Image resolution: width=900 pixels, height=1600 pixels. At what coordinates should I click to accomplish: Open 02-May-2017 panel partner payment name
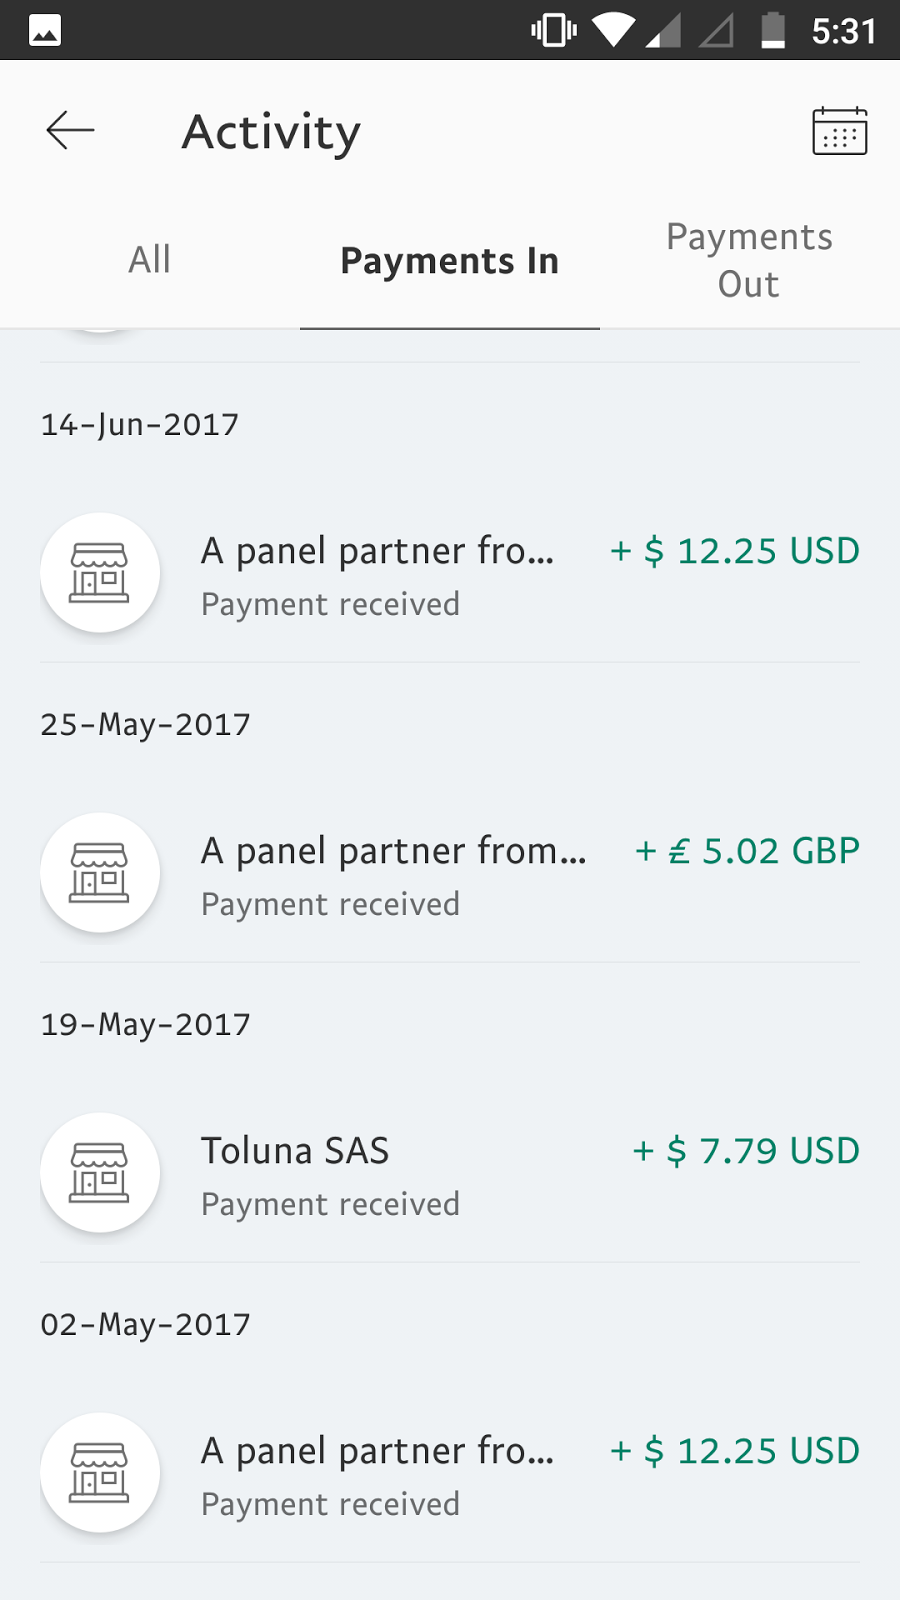coord(377,1451)
